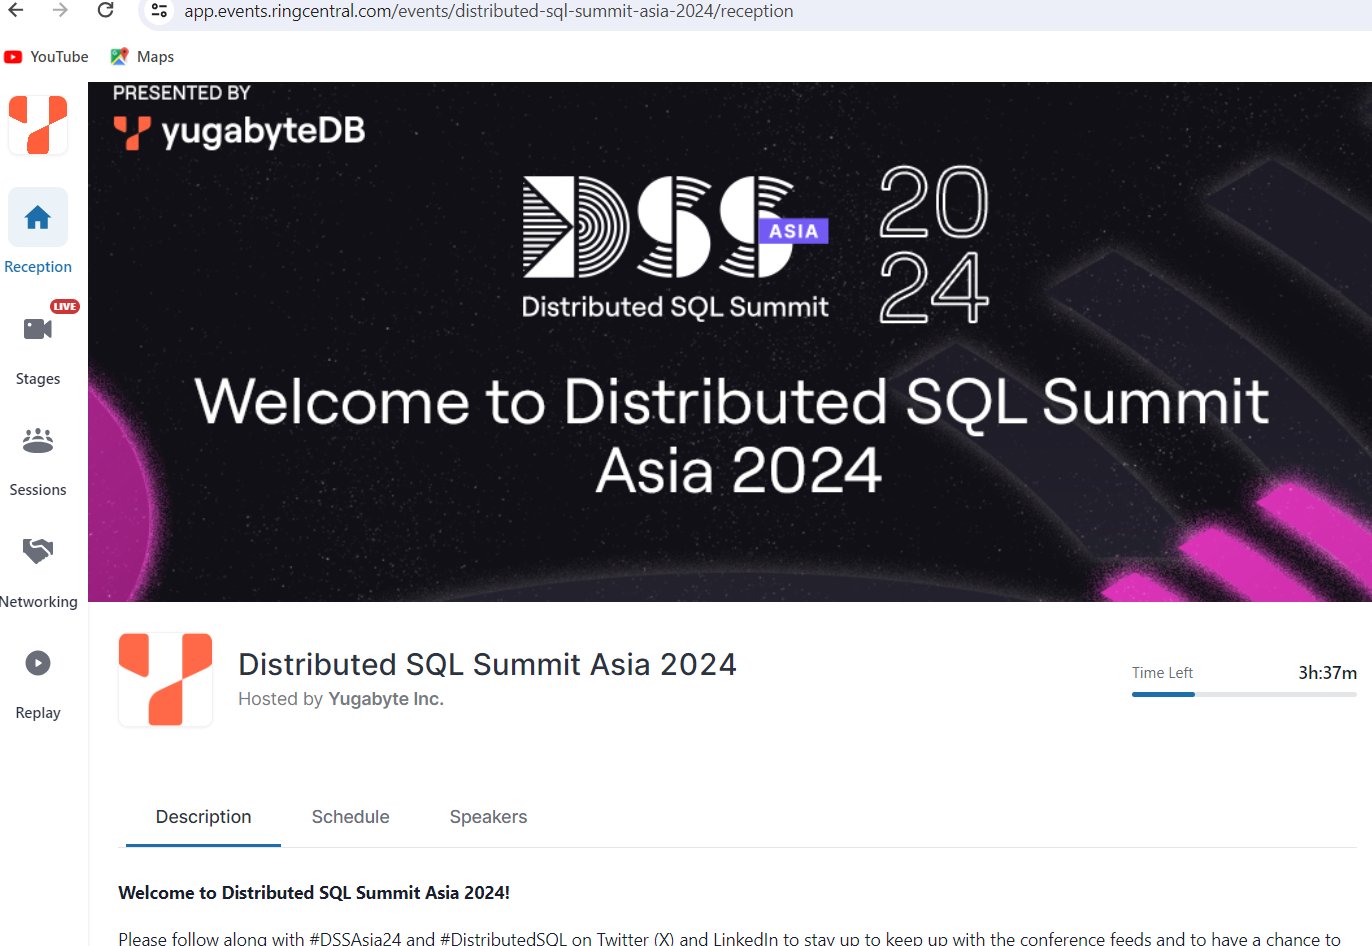This screenshot has height=946, width=1372.
Task: Open Networking via the handshake icon
Action: (x=38, y=551)
